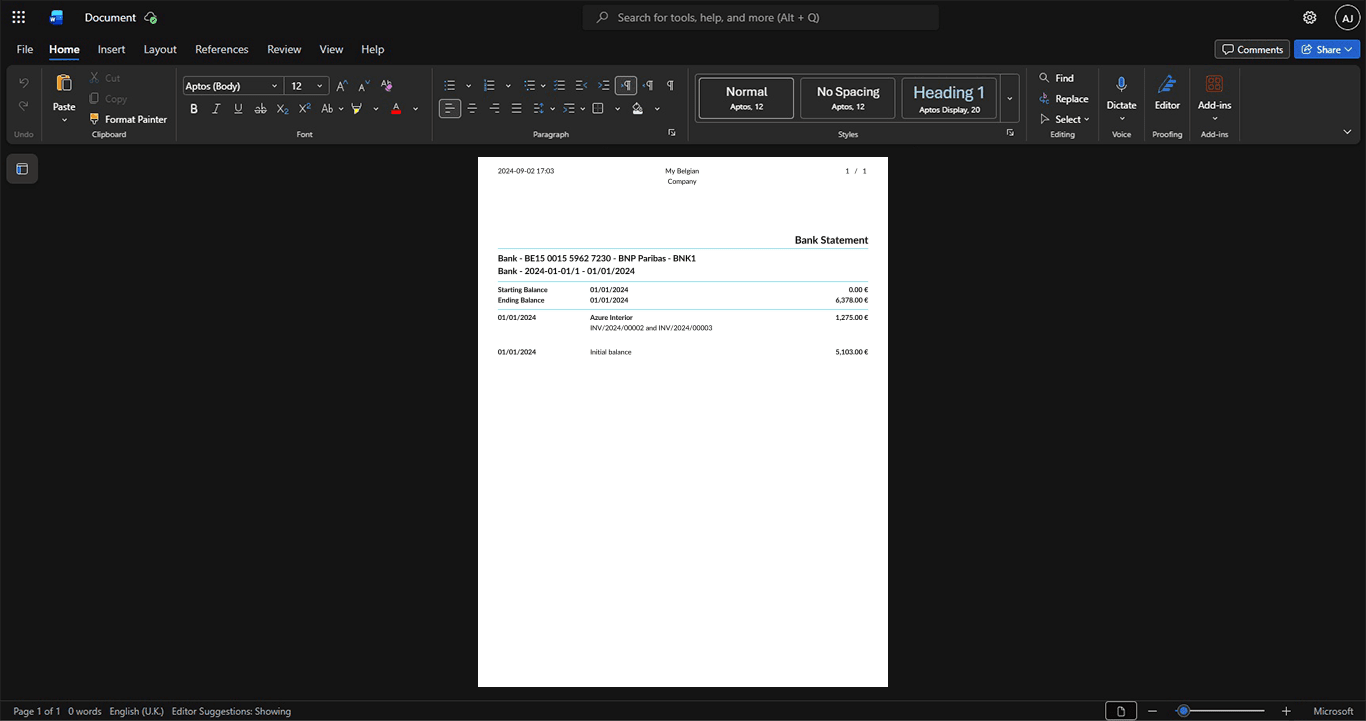The height and width of the screenshot is (721, 1366).
Task: Click zoom in plus button
Action: pyautogui.click(x=1286, y=711)
